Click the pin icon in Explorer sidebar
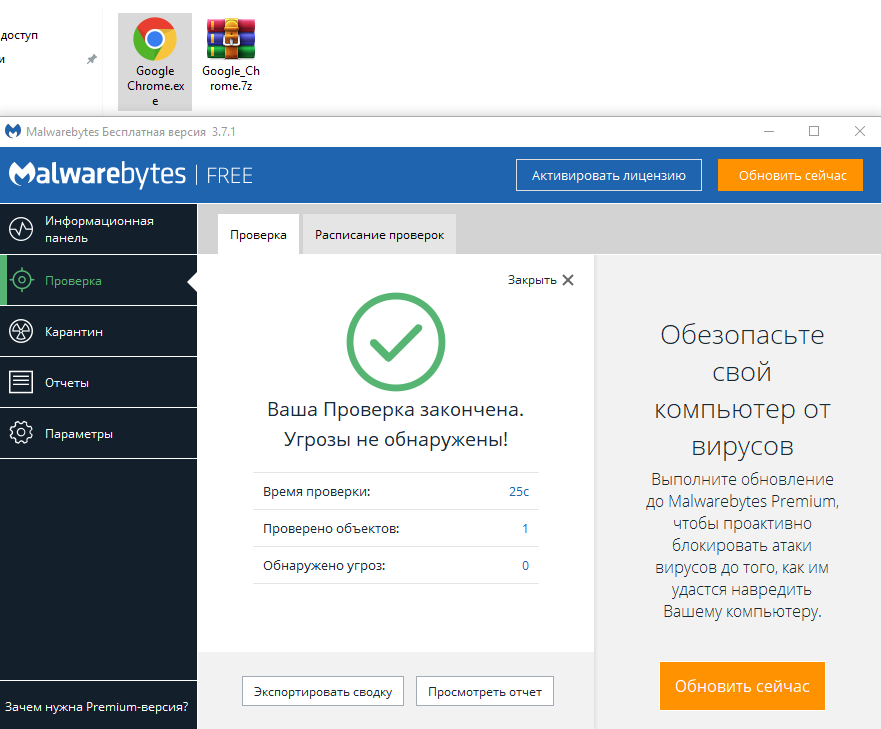 pos(92,59)
